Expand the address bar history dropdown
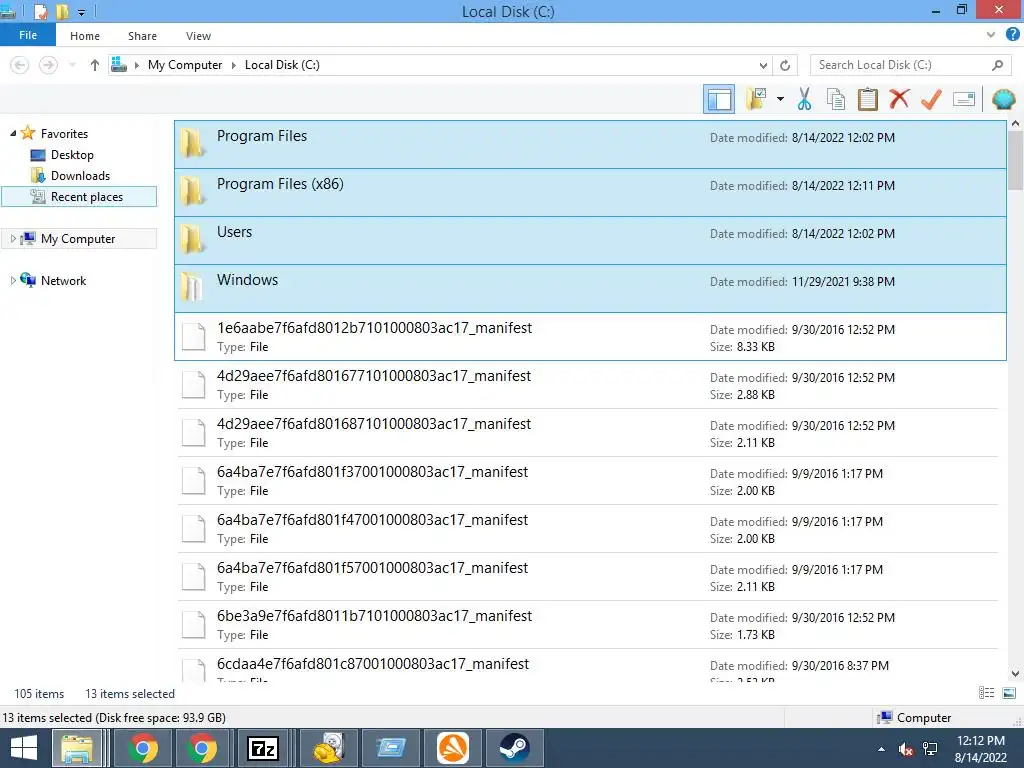Viewport: 1024px width, 768px height. pos(763,65)
